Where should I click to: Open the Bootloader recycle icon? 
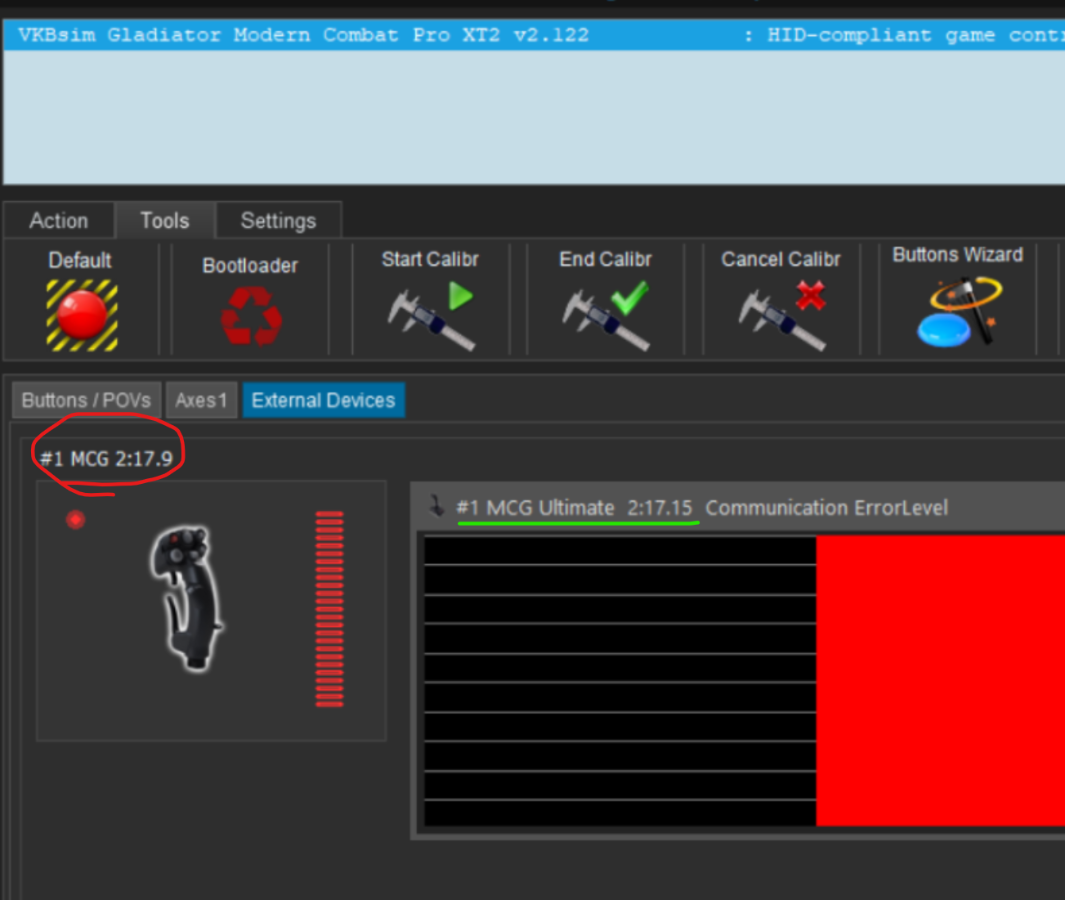250,316
